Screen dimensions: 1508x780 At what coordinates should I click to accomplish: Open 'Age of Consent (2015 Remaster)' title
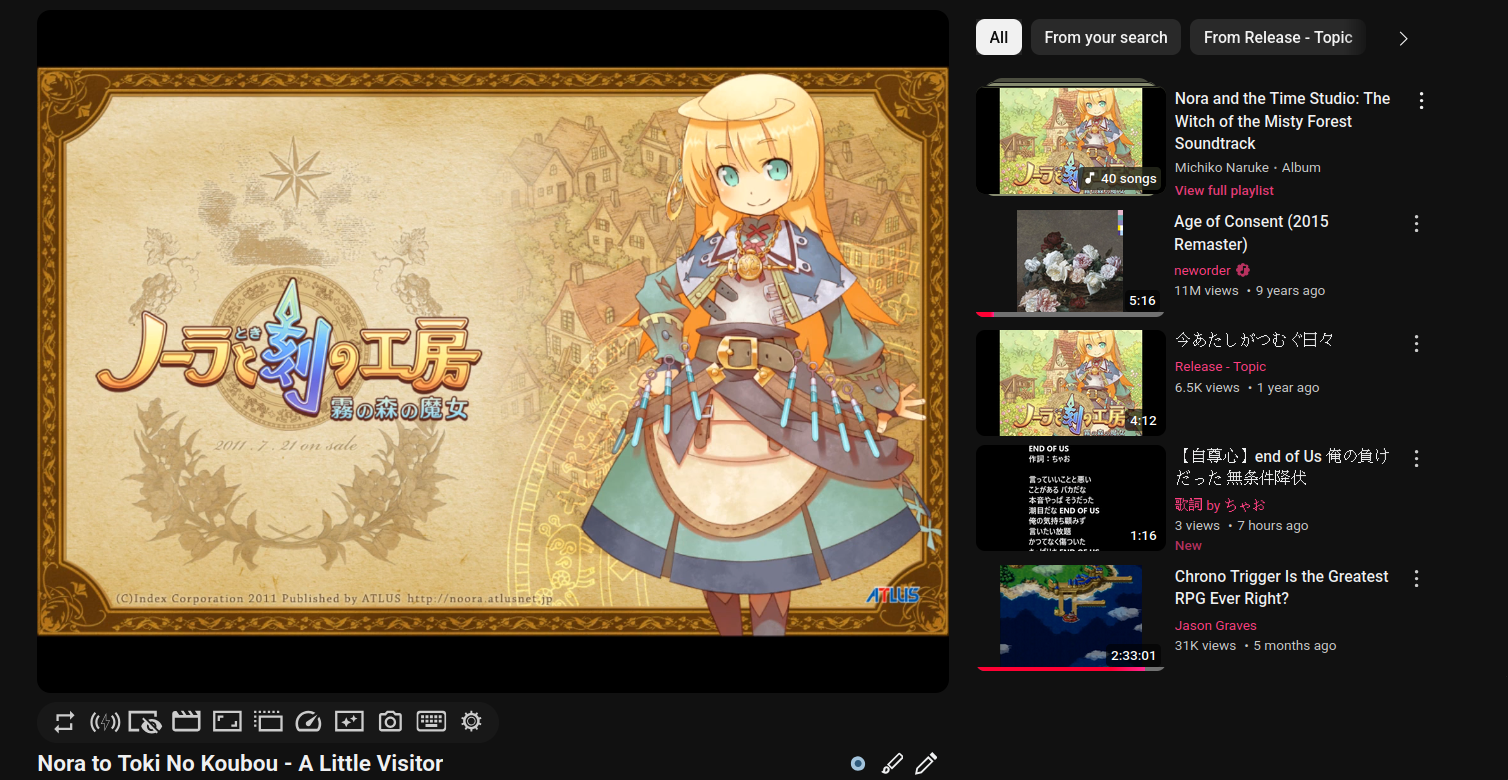[x=1251, y=233]
